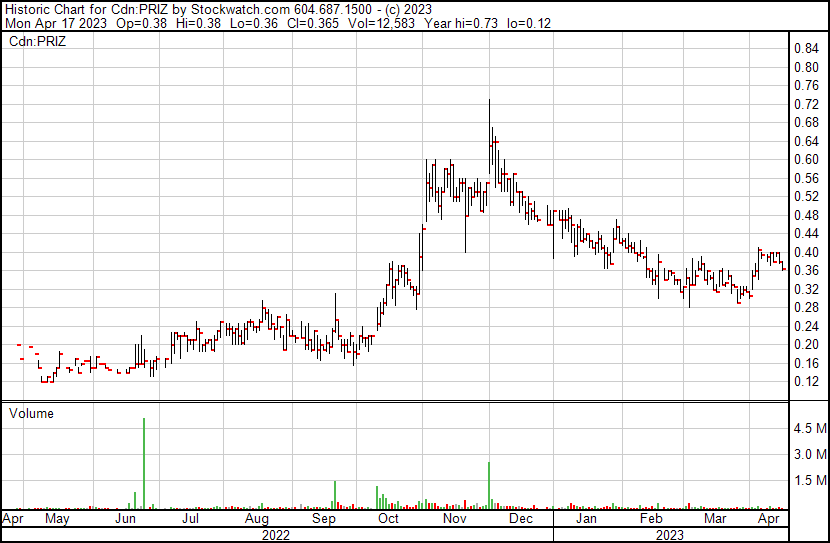
Task: Click the Volume panel label
Action: tap(31, 413)
